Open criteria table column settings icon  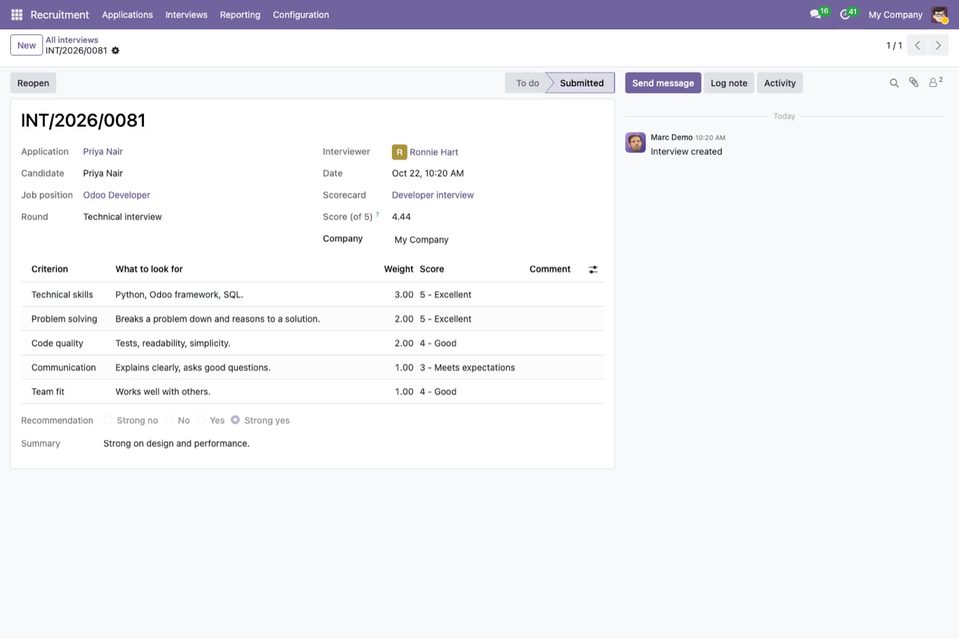pyautogui.click(x=593, y=270)
